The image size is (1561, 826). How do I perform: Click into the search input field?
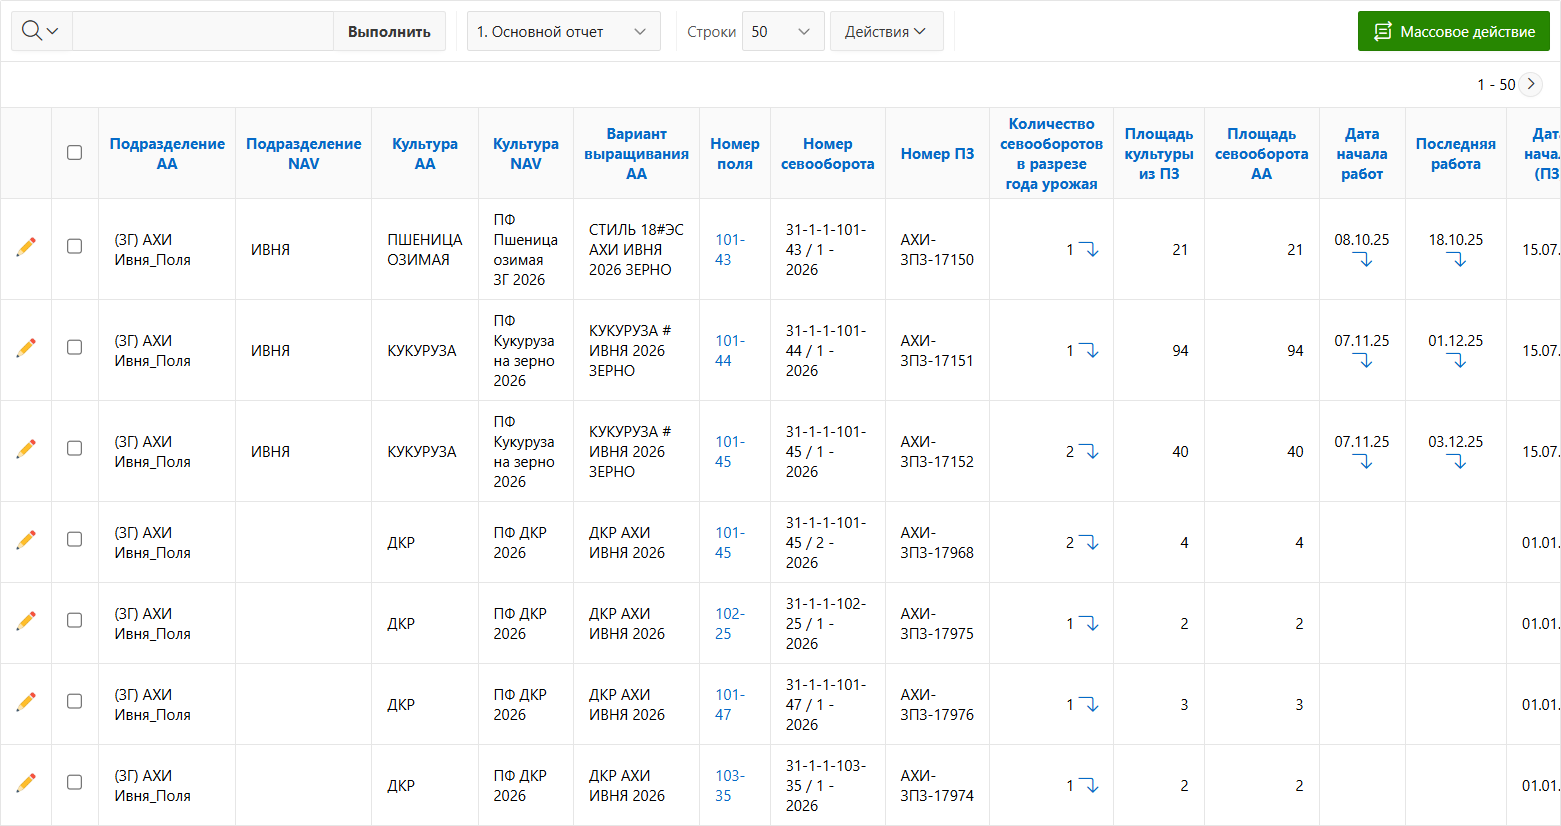(x=203, y=31)
